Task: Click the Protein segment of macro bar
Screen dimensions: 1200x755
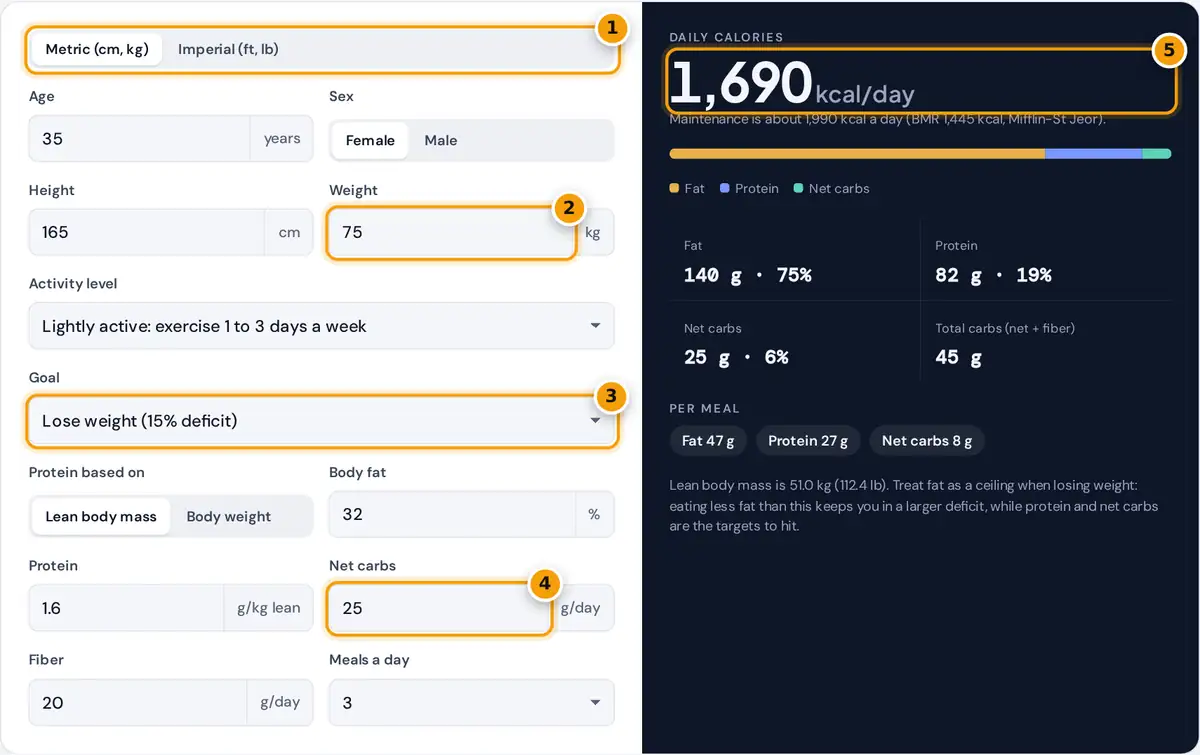Action: pyautogui.click(x=1094, y=154)
